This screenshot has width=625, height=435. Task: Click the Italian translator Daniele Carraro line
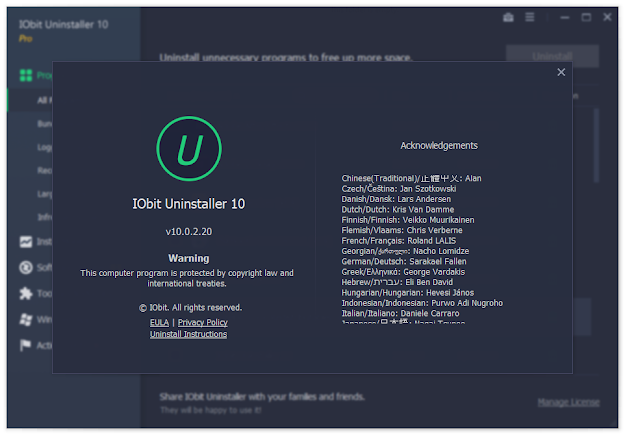click(400, 313)
